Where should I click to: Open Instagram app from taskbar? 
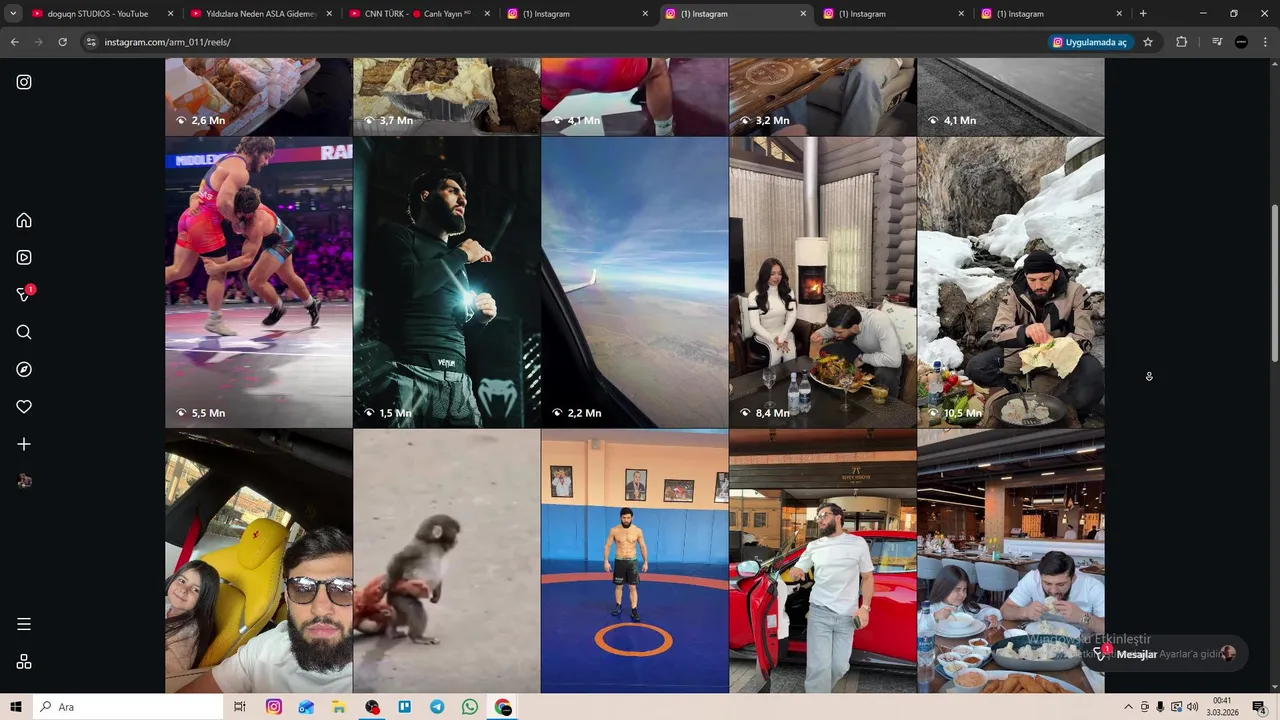click(274, 707)
